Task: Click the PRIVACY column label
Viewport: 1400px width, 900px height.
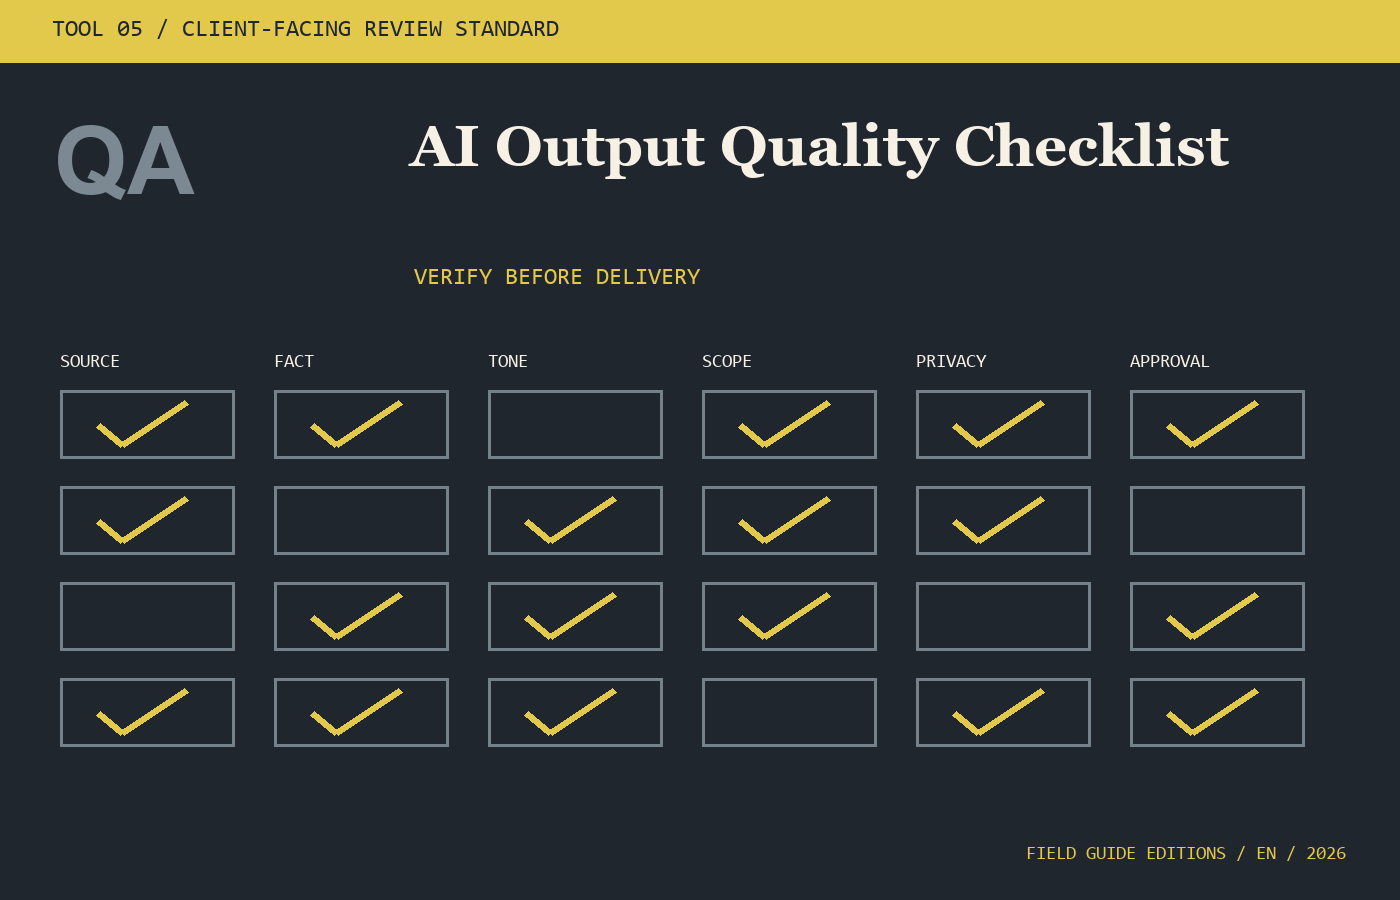Action: point(951,361)
